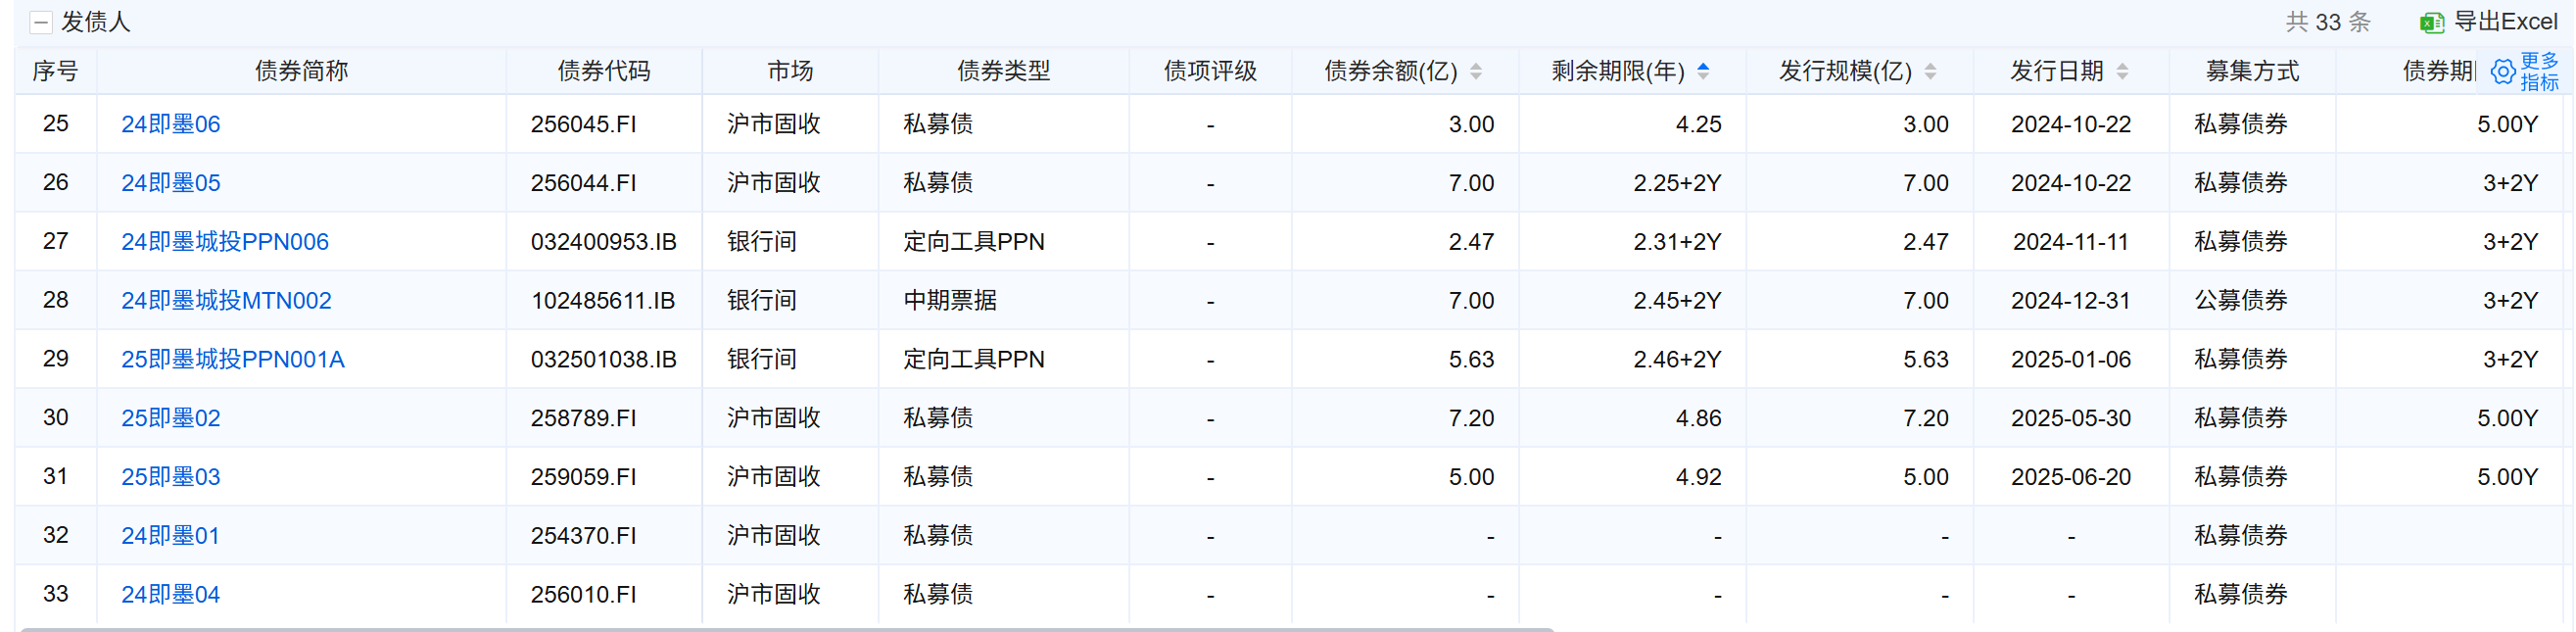The image size is (2576, 632).
Task: Open bond link 24即墨城投PPN006
Action: point(225,242)
